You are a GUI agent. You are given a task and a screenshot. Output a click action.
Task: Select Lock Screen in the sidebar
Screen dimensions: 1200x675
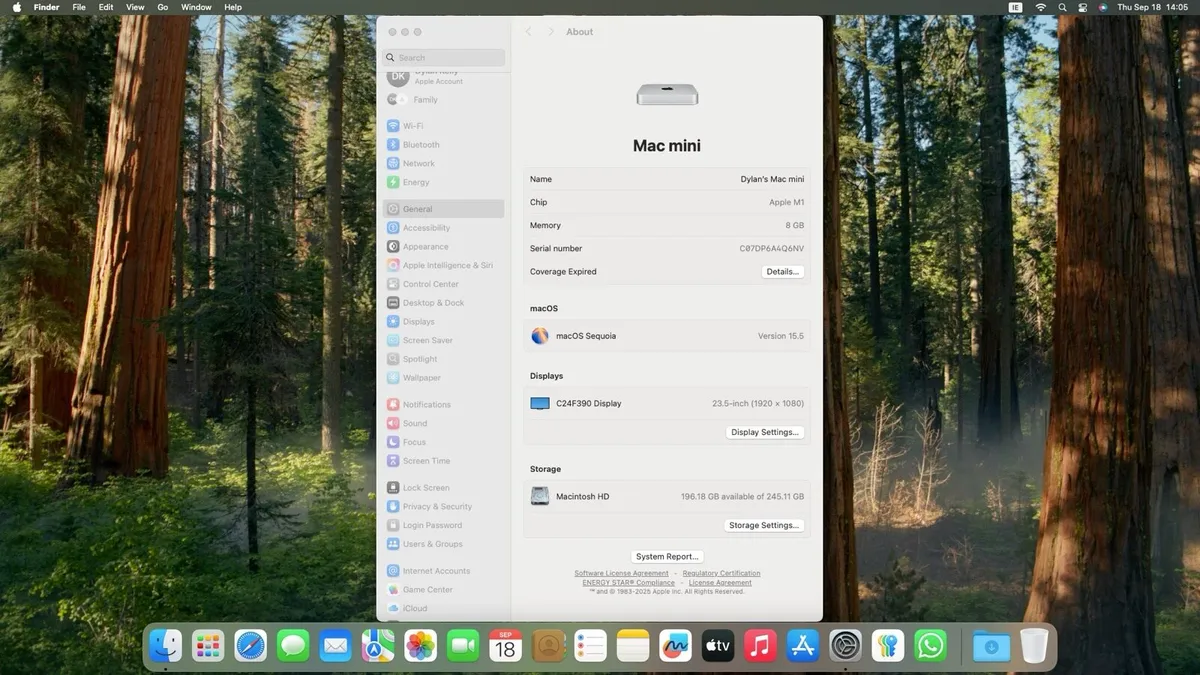click(443, 488)
